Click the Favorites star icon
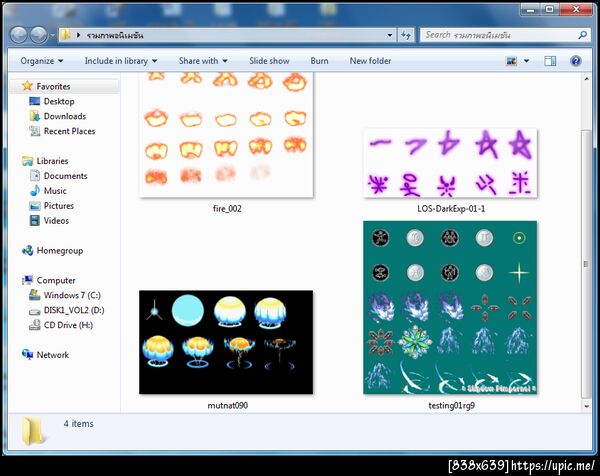600x476 pixels. (27, 86)
